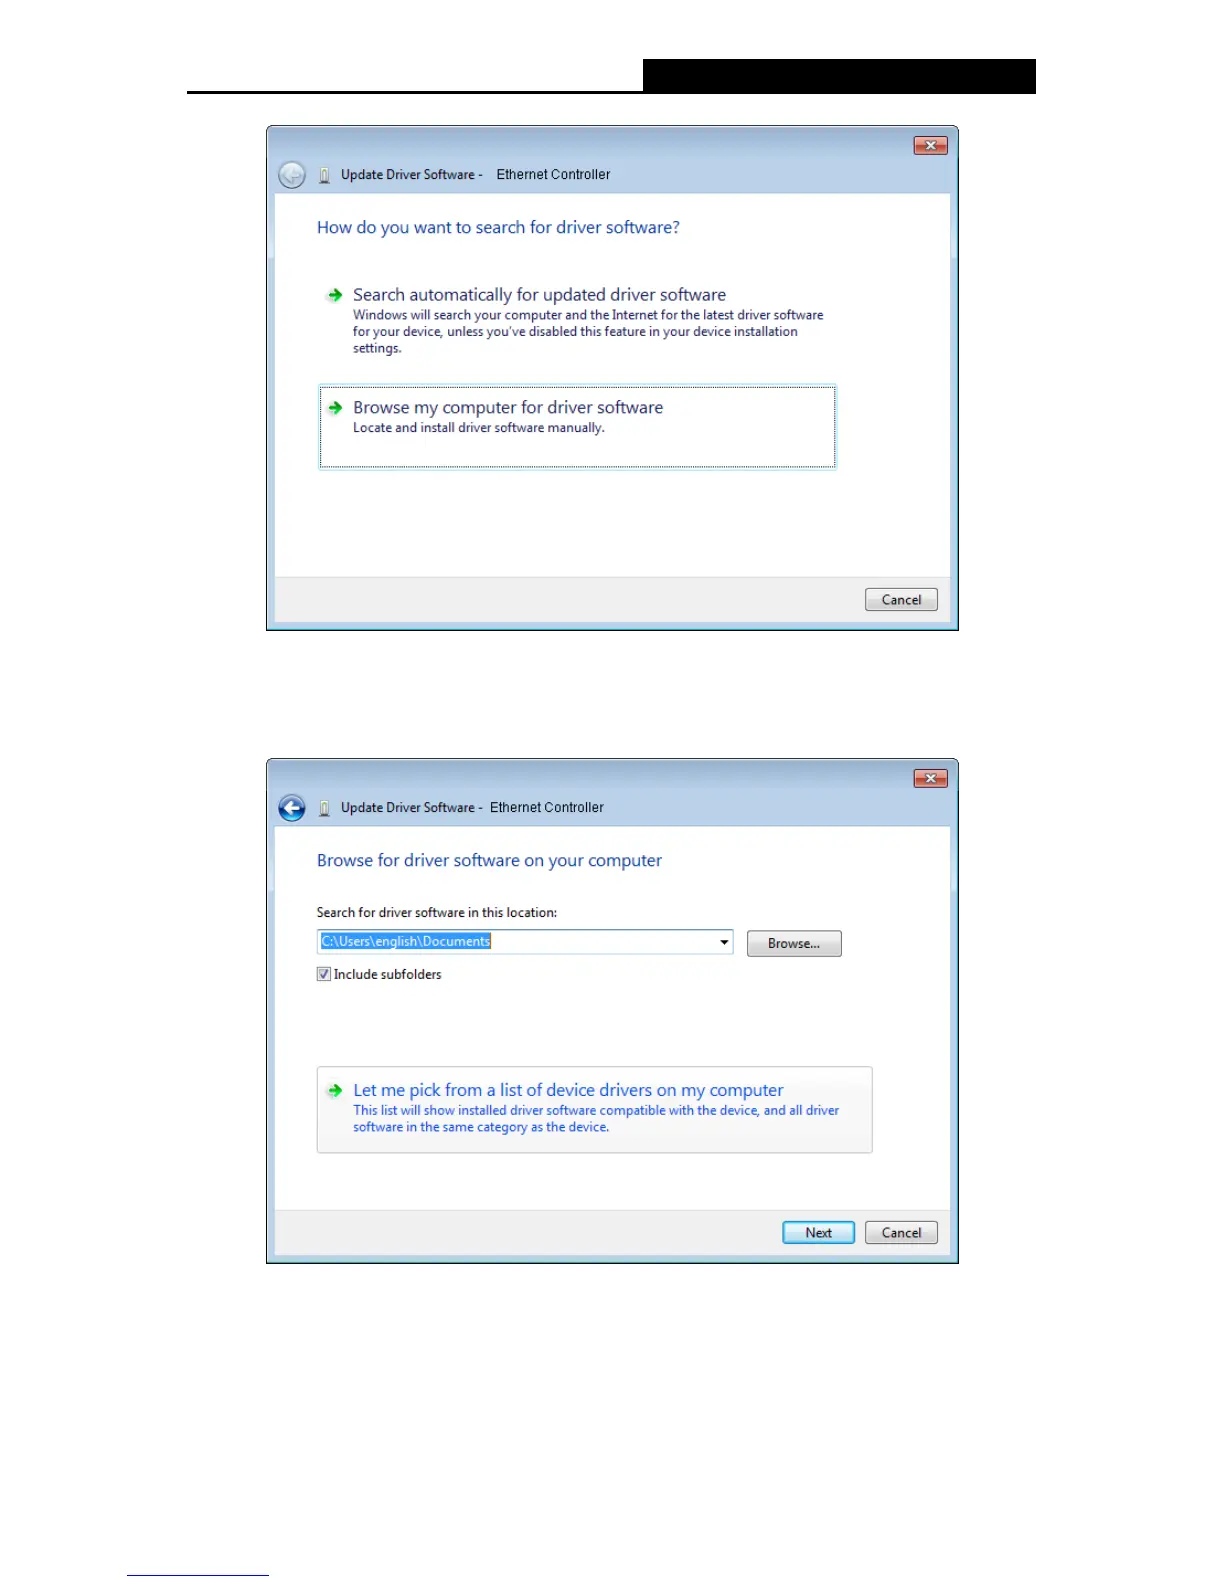Image resolution: width=1224 pixels, height=1584 pixels.
Task: Click device icon in lower dialog title
Action: pos(324,808)
